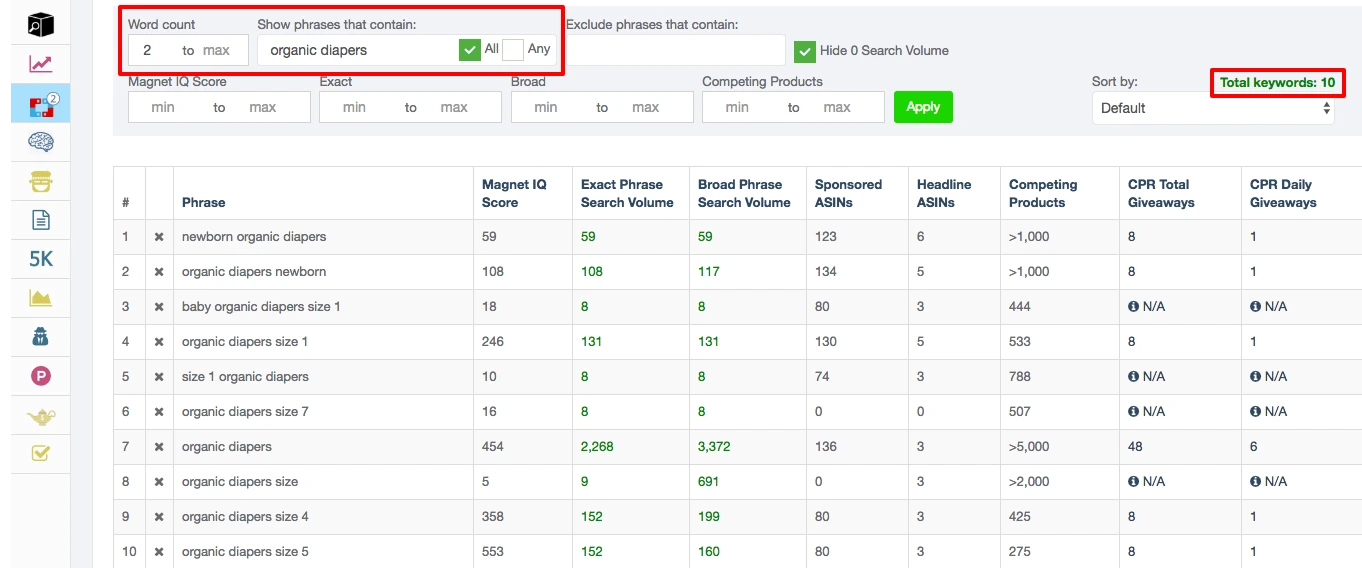Click the genie lamp sidebar icon

click(41, 416)
